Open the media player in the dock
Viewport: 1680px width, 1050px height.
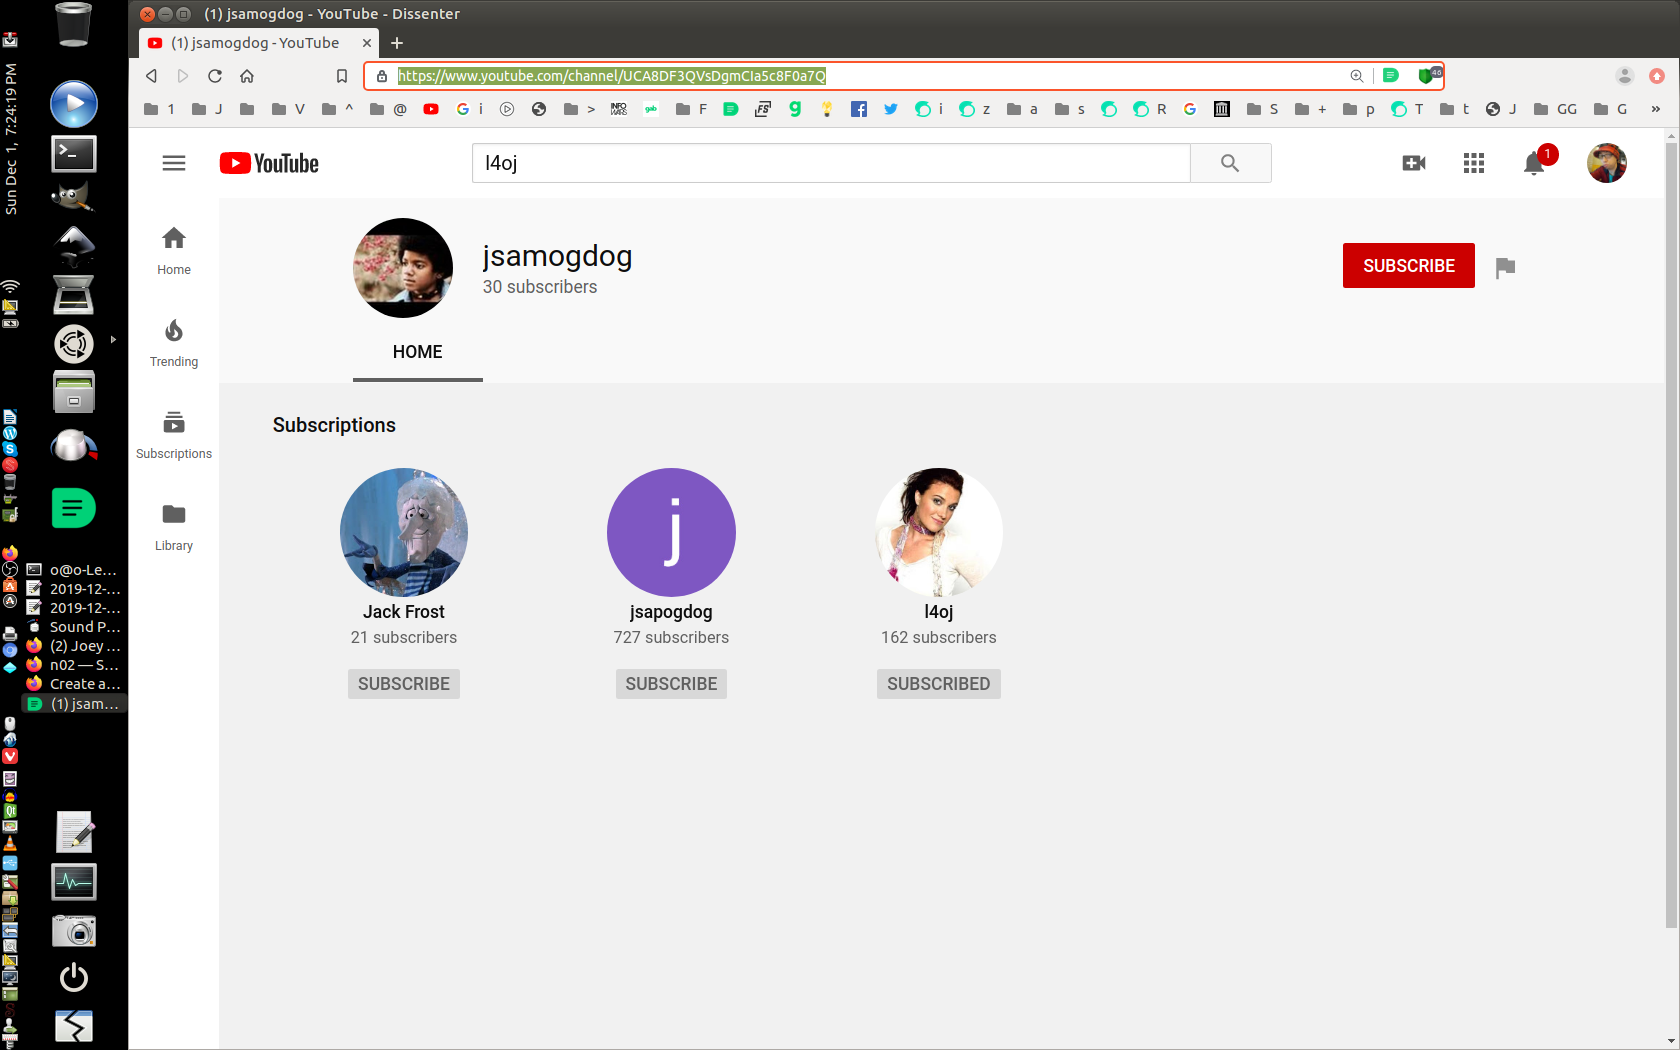[74, 104]
